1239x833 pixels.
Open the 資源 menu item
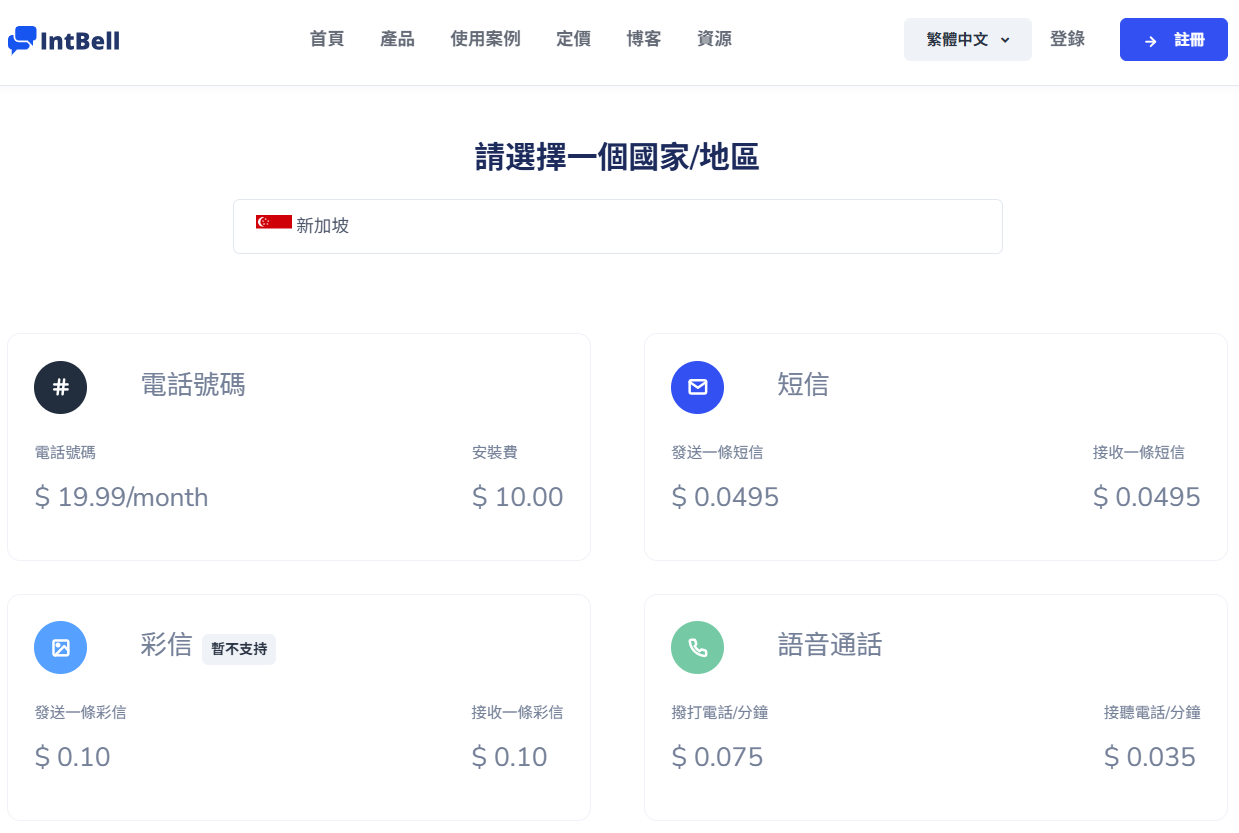click(x=714, y=39)
